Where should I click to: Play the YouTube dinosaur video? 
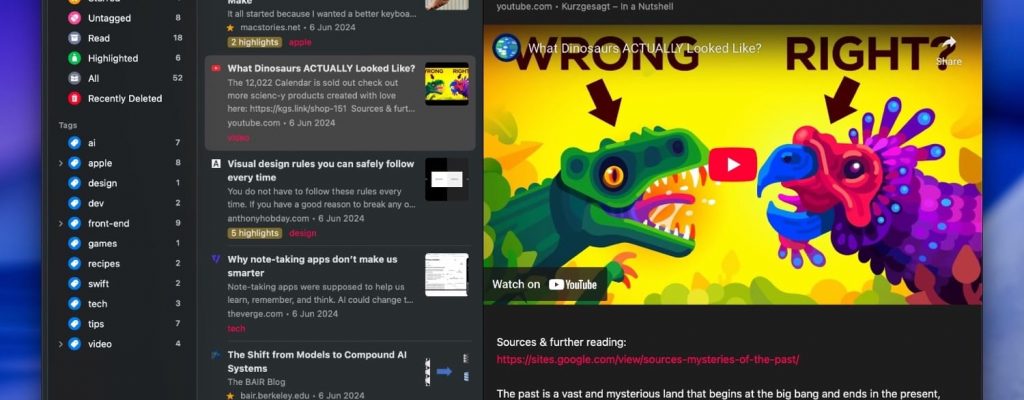(732, 164)
